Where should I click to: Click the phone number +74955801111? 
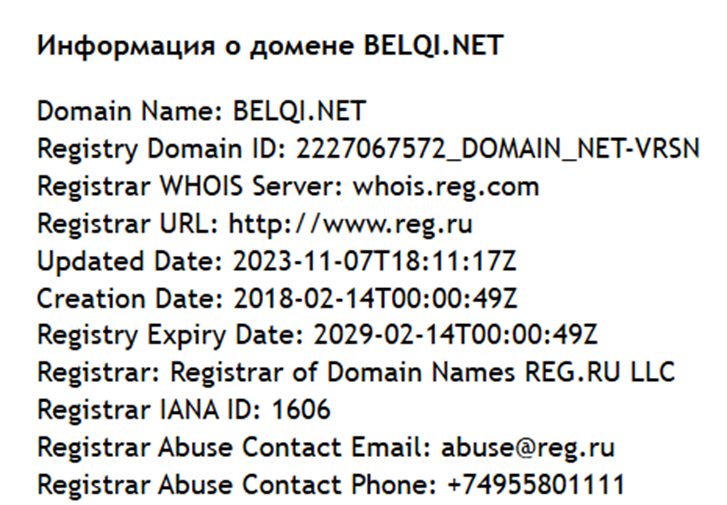click(536, 485)
